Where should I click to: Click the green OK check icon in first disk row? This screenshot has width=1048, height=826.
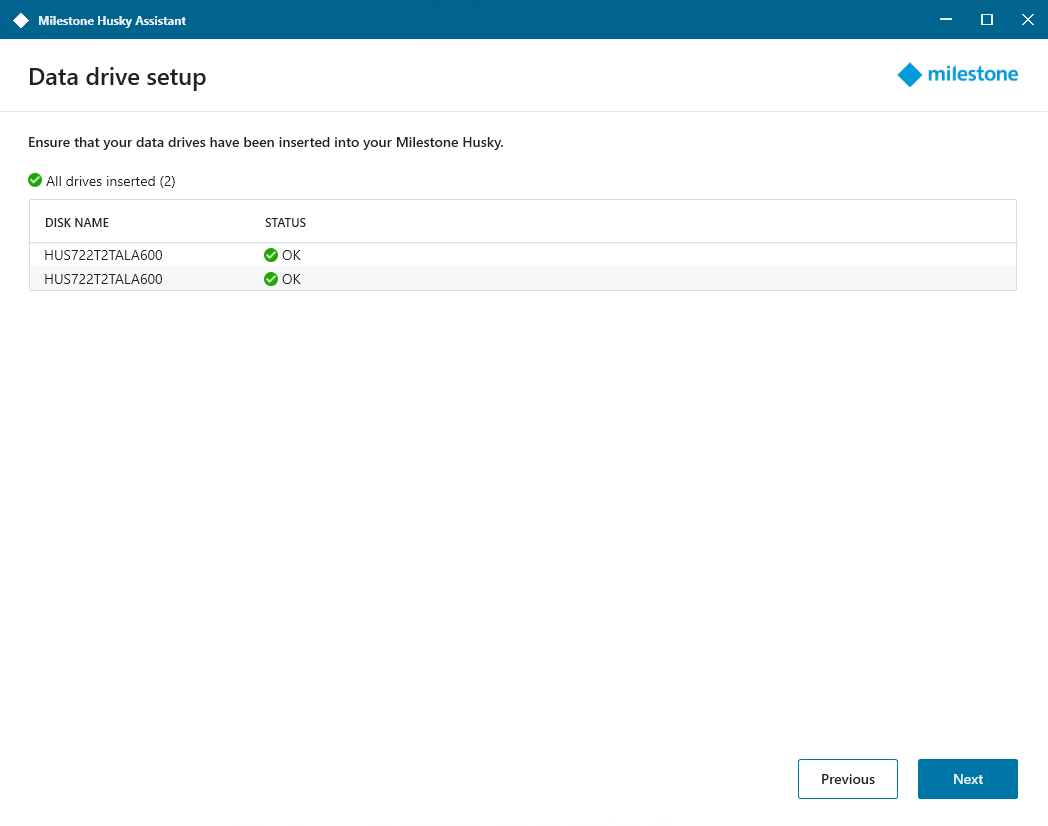(271, 255)
